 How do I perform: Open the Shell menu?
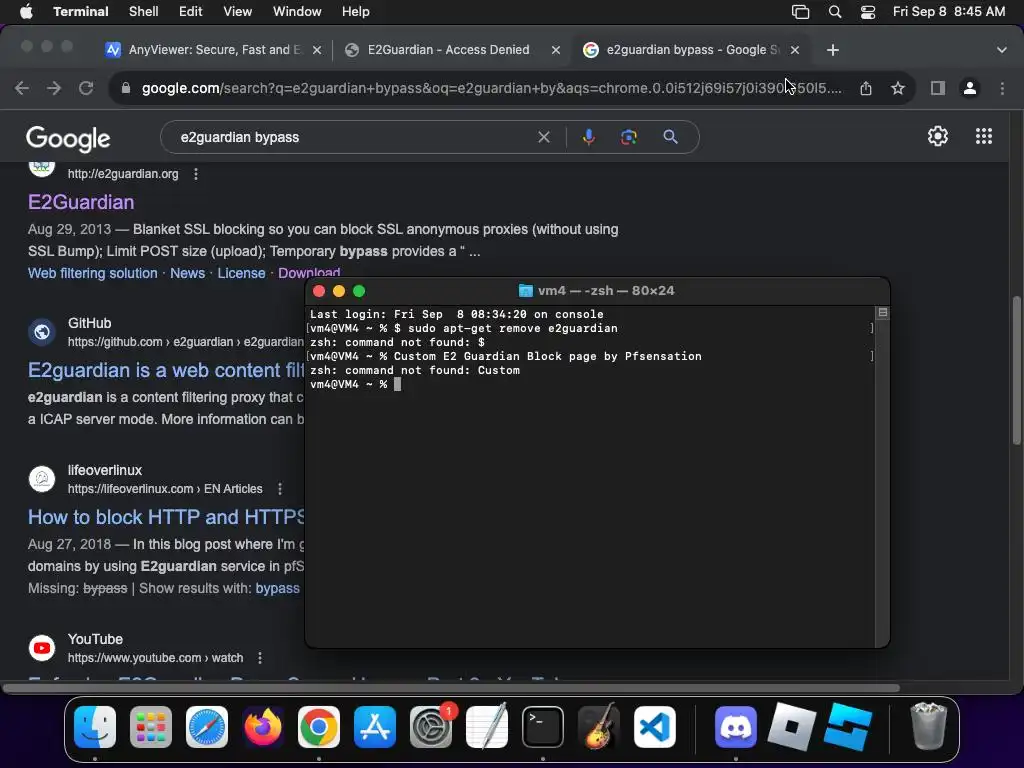143,12
